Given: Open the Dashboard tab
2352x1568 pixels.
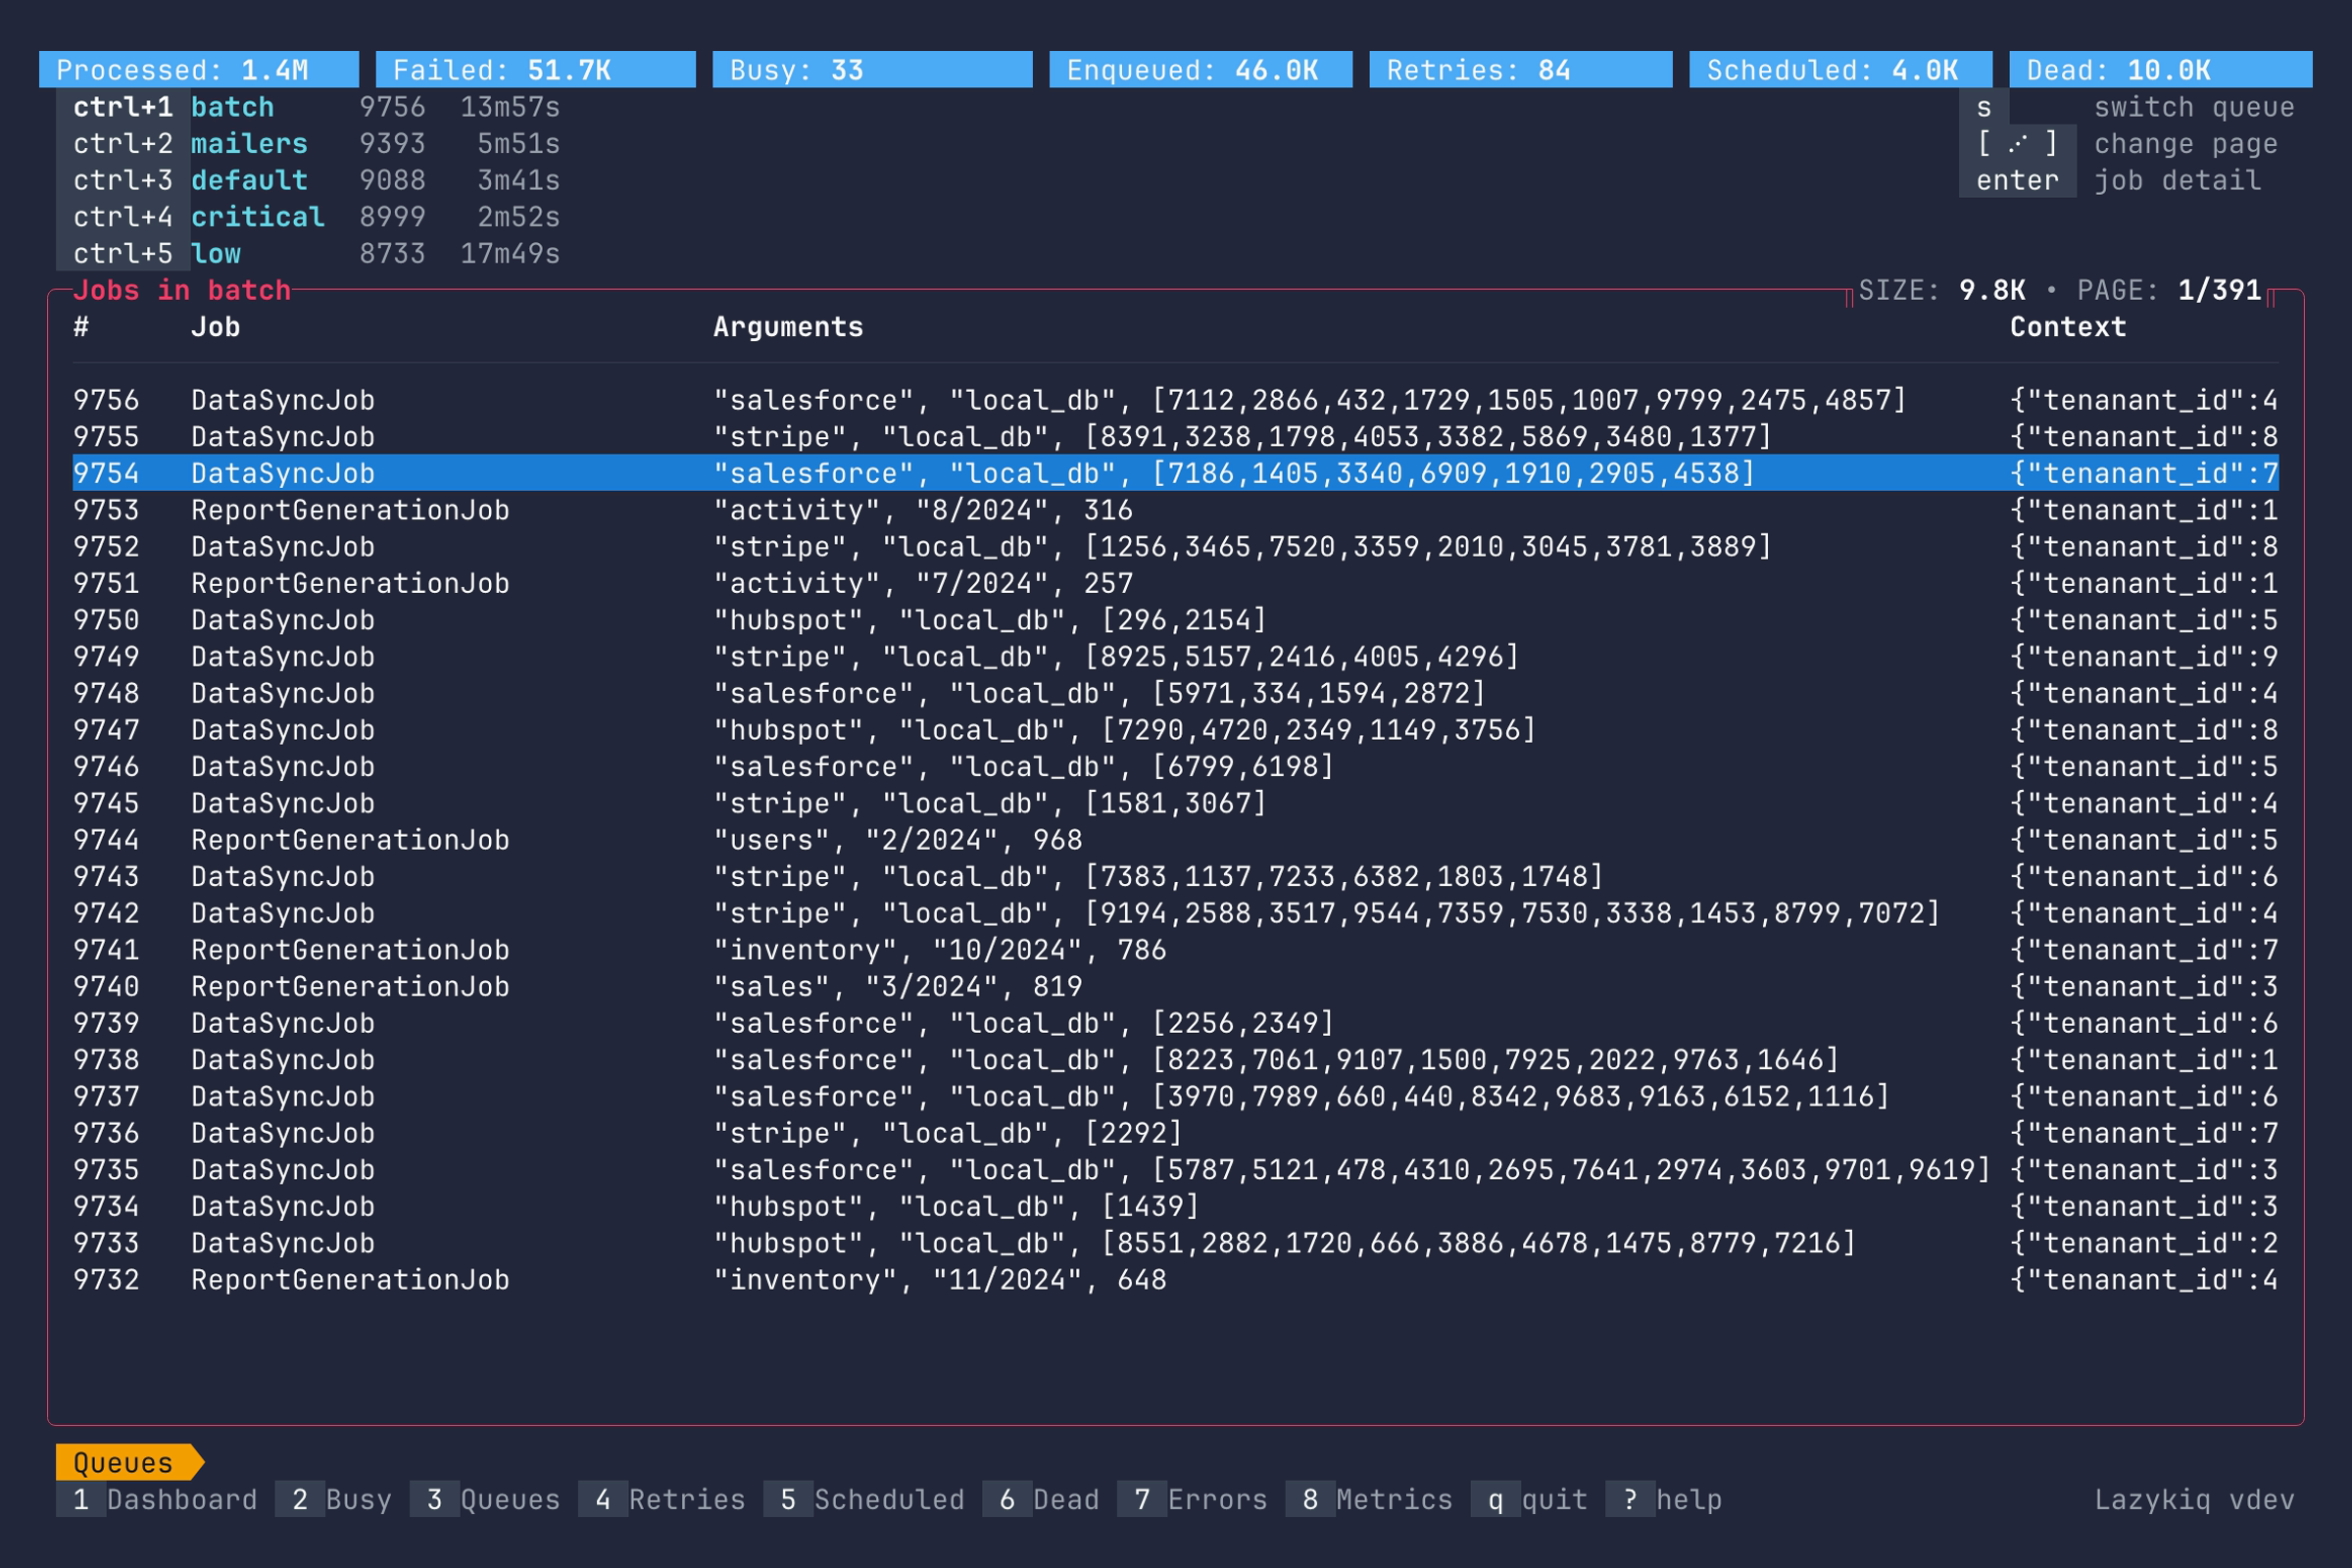Looking at the screenshot, I should pyautogui.click(x=160, y=1499).
